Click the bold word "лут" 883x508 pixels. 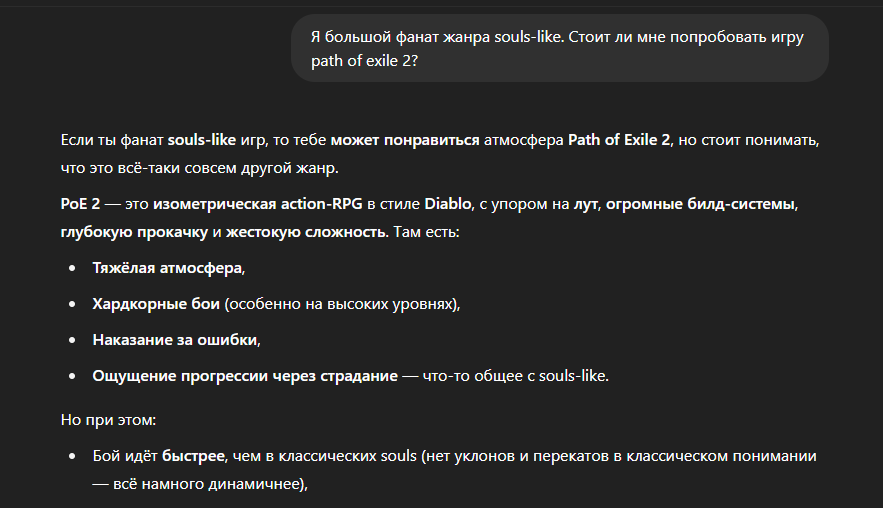click(x=585, y=204)
